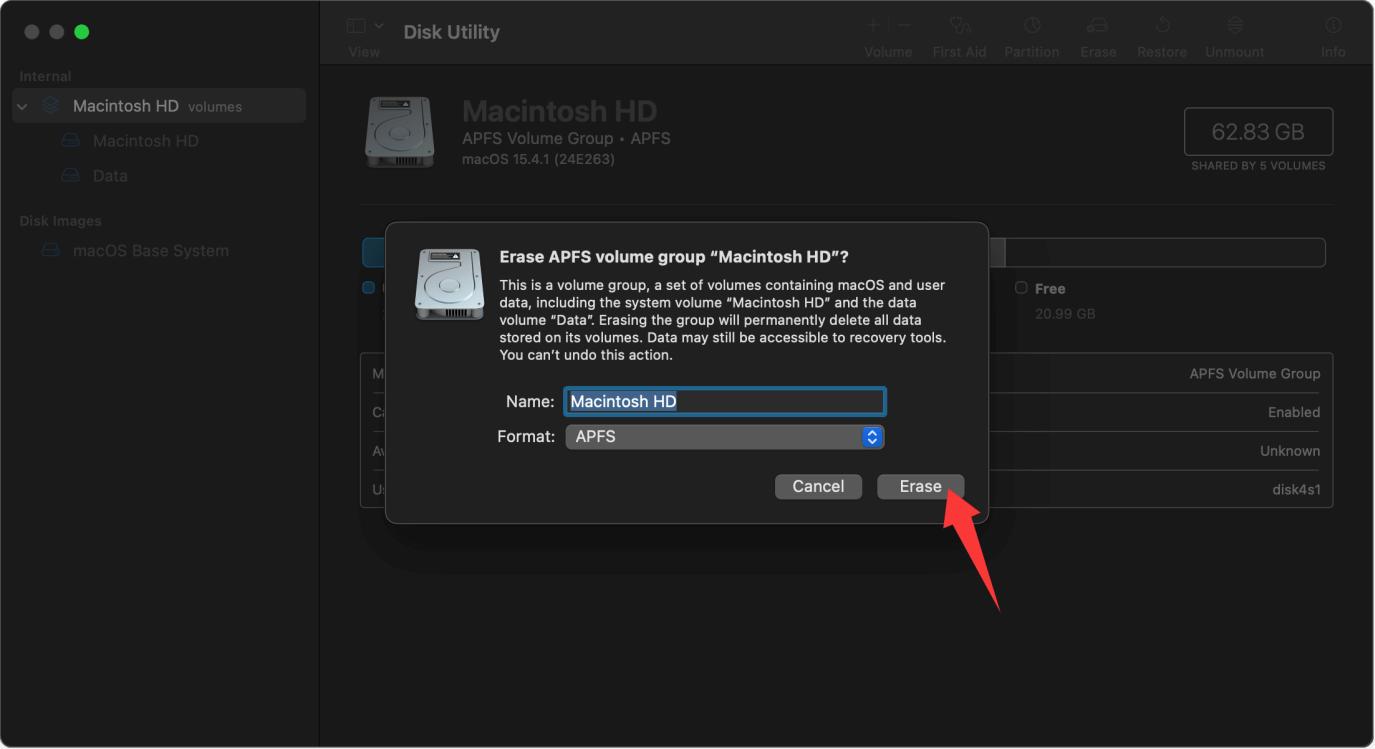Open the Format dropdown showing APFS
This screenshot has width=1375, height=749.
pos(723,436)
